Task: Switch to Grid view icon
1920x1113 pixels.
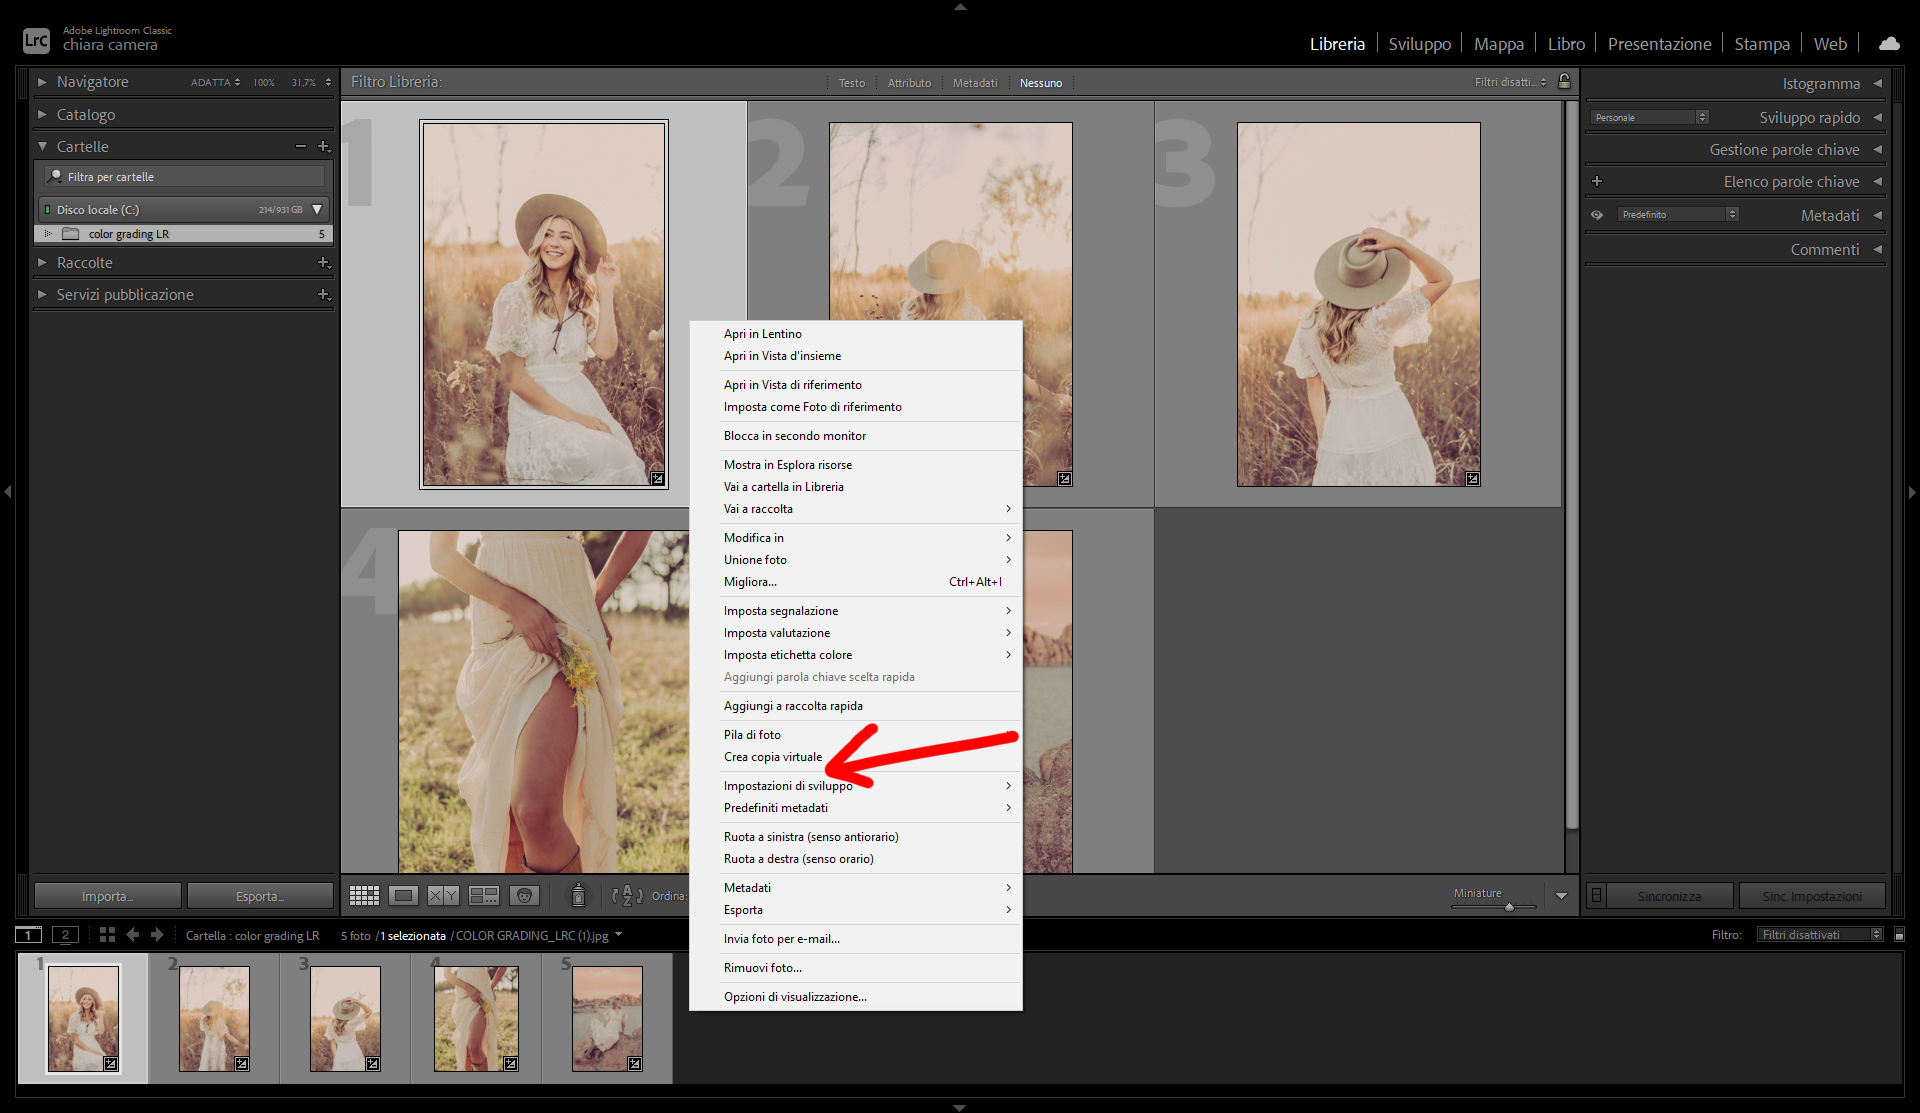Action: (364, 896)
